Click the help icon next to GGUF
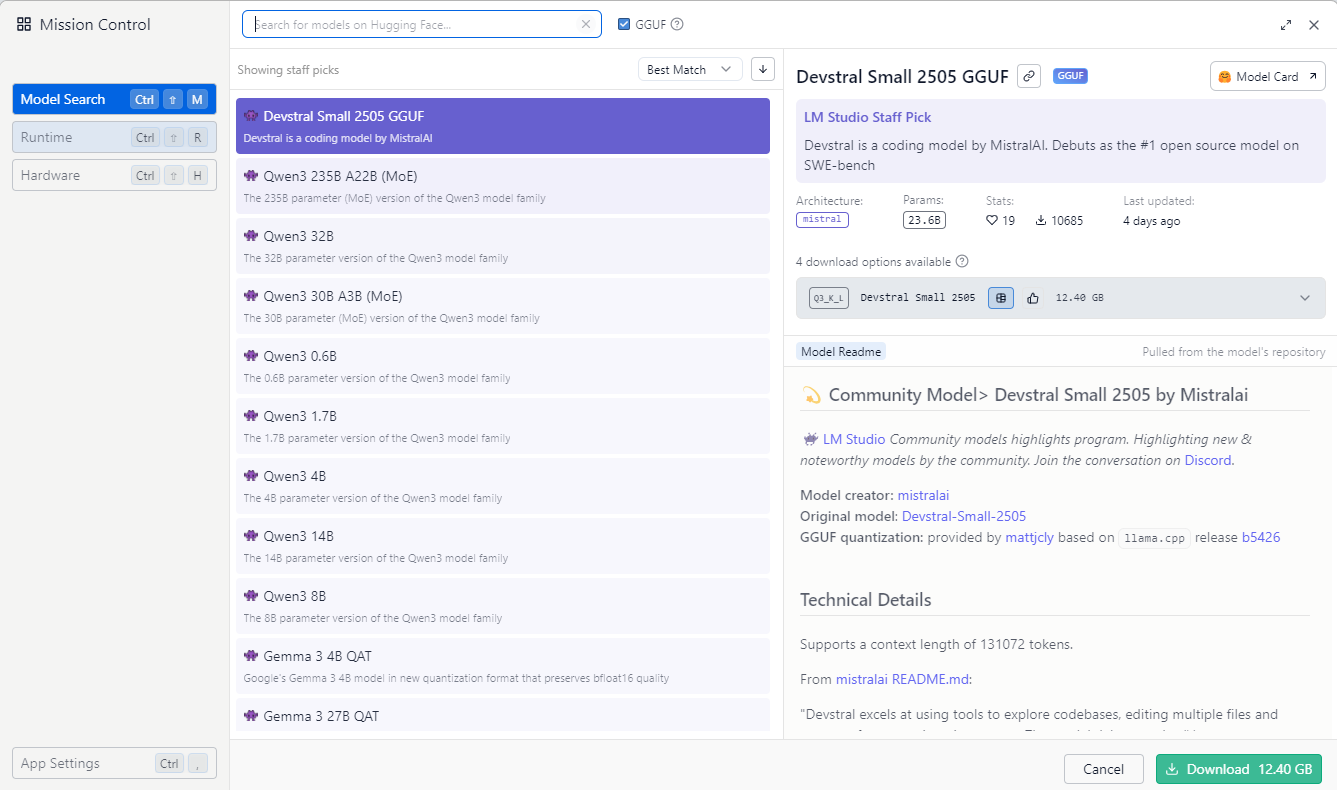 (x=677, y=25)
